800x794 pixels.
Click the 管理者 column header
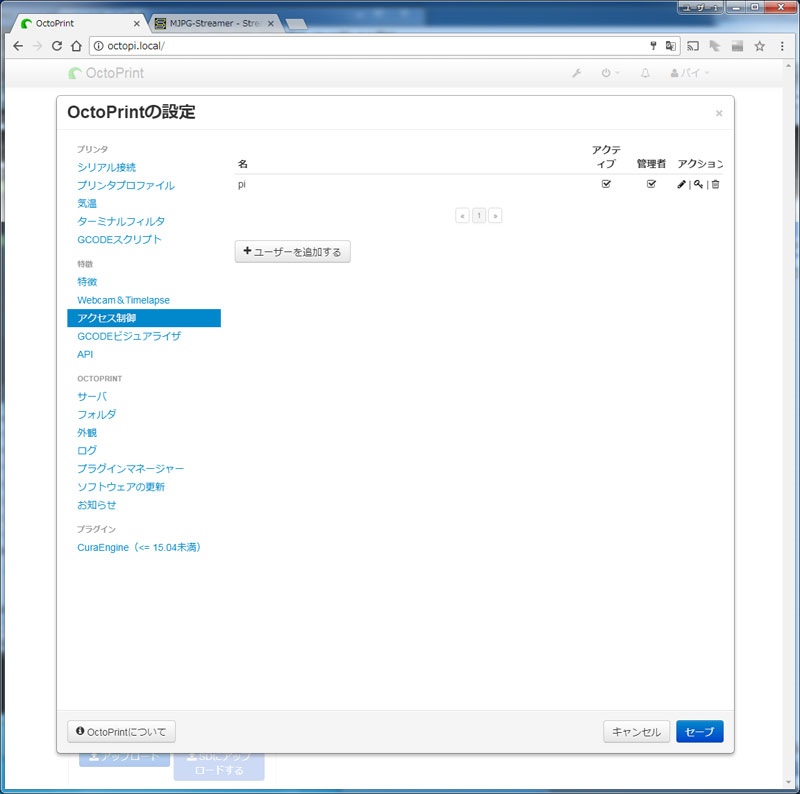tap(651, 164)
